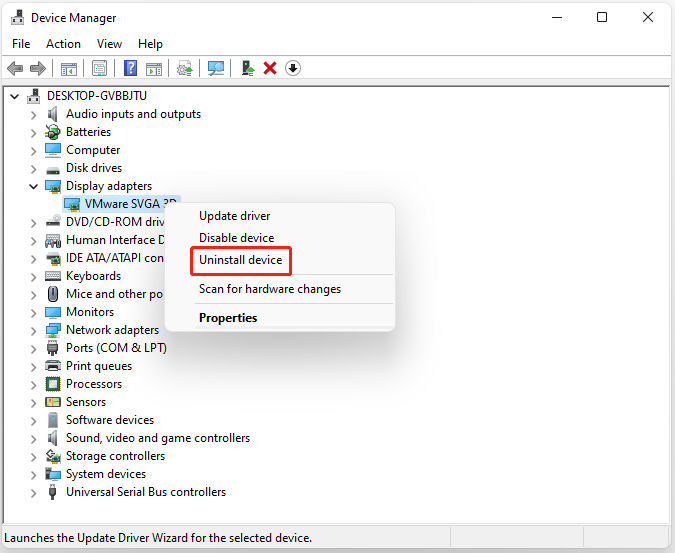675x553 pixels.
Task: Close the Device Manager window
Action: click(648, 18)
